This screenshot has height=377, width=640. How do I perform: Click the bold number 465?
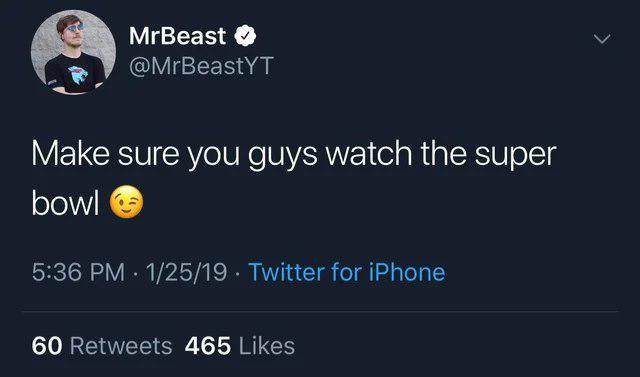pos(208,346)
